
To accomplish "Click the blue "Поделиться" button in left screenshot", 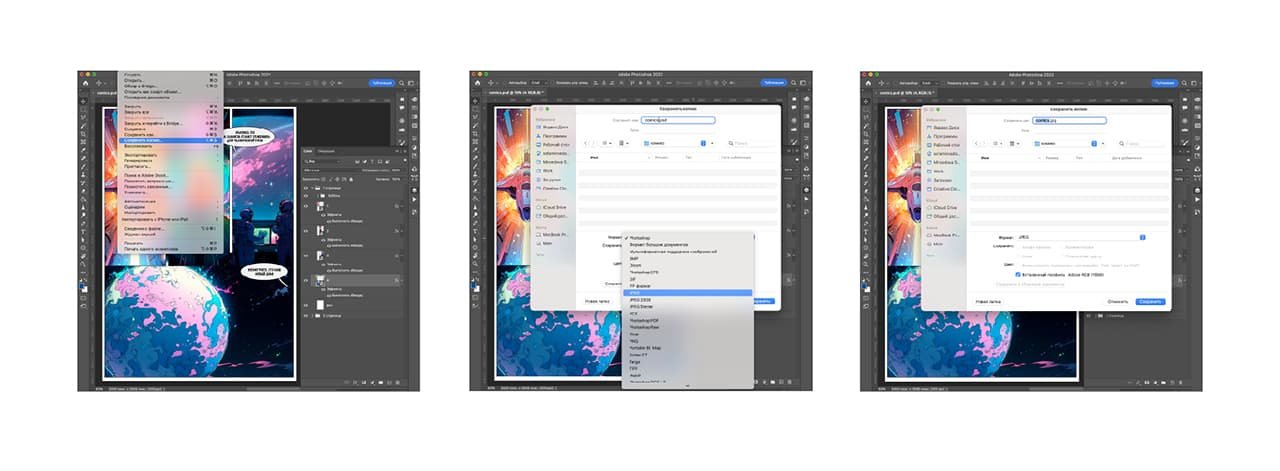I will coord(382,83).
